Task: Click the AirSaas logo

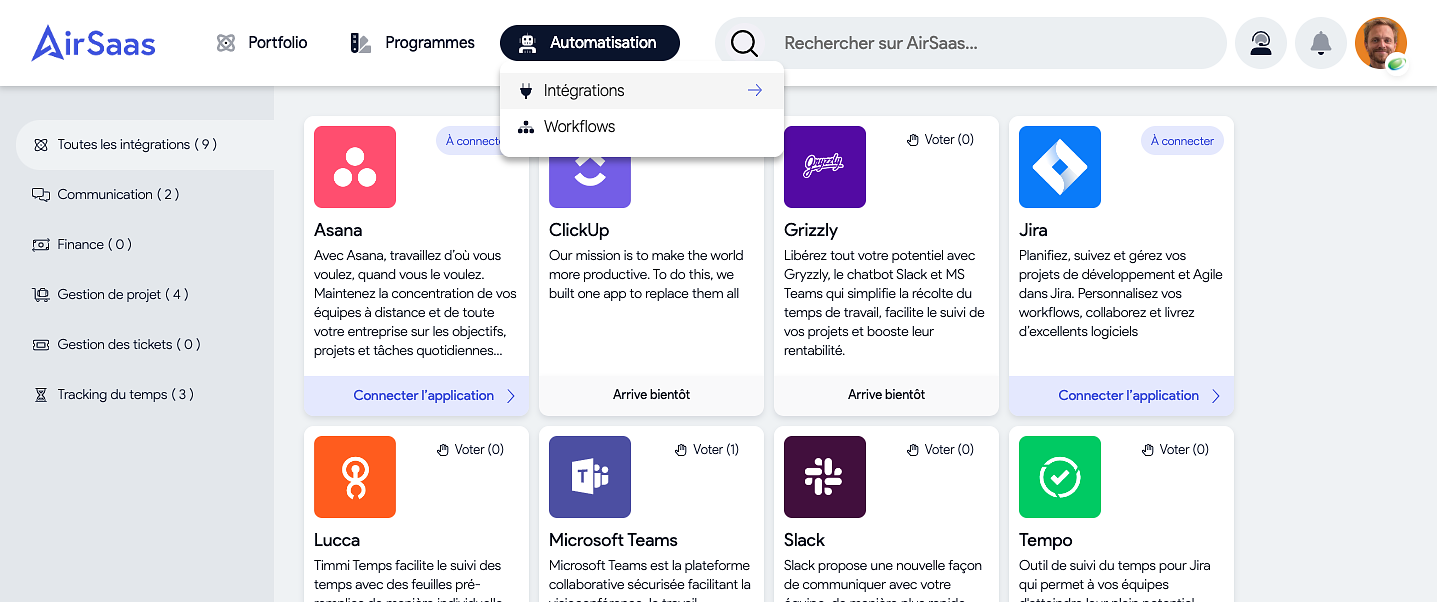Action: click(x=93, y=43)
